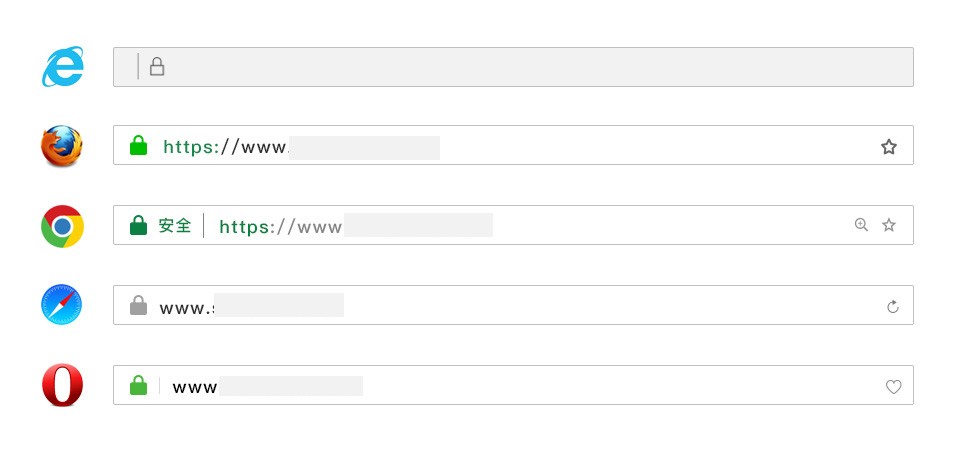Click the green padlock in Chrome bar

click(139, 226)
